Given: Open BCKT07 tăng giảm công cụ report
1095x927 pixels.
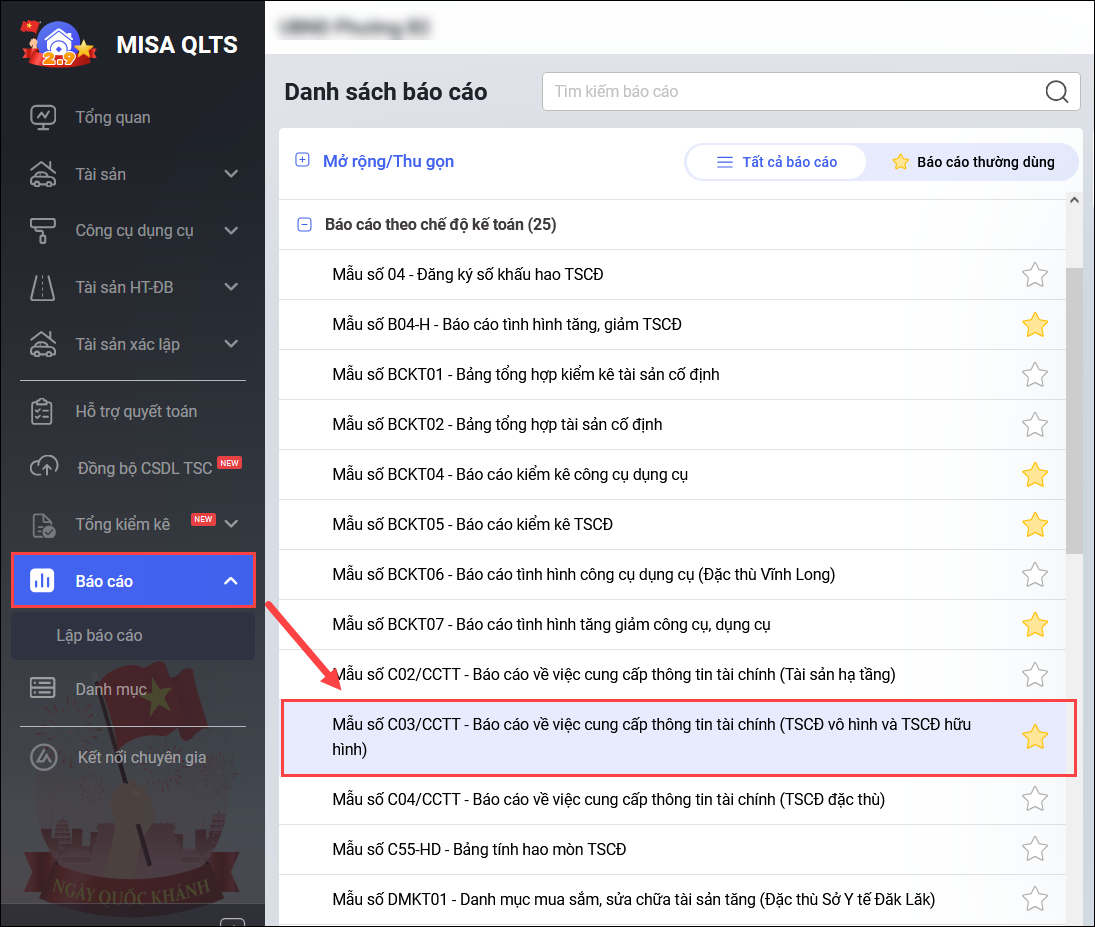Looking at the screenshot, I should pyautogui.click(x=552, y=625).
